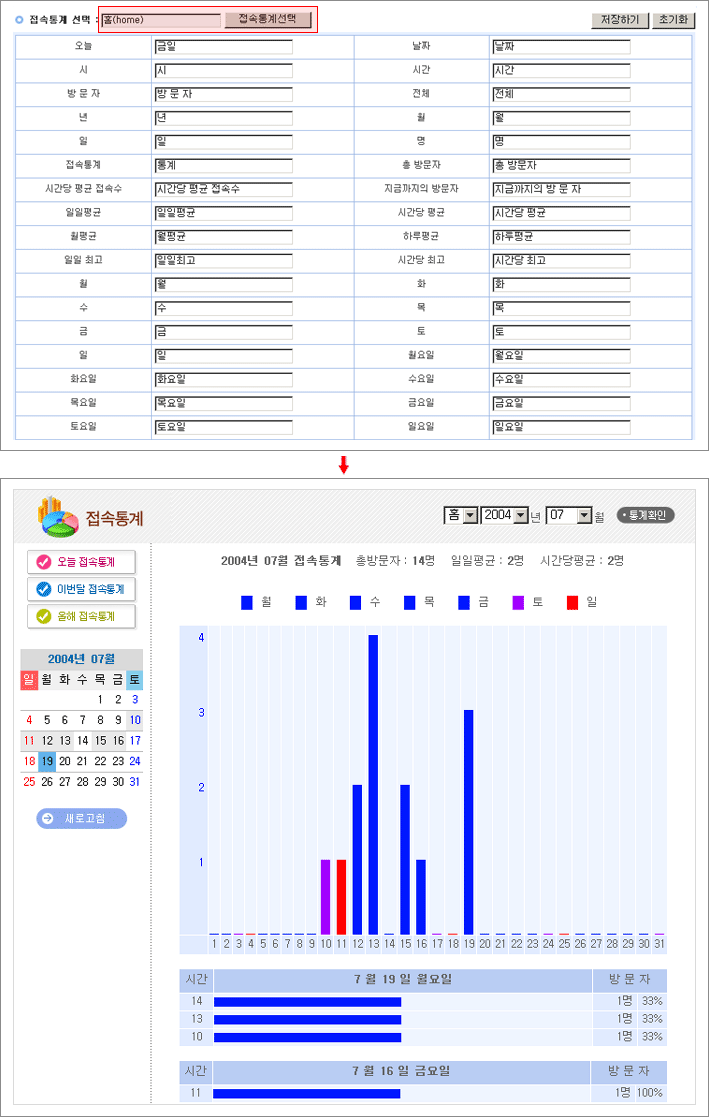709x1117 pixels.
Task: Open the 2004 year dropdown
Action: point(520,515)
